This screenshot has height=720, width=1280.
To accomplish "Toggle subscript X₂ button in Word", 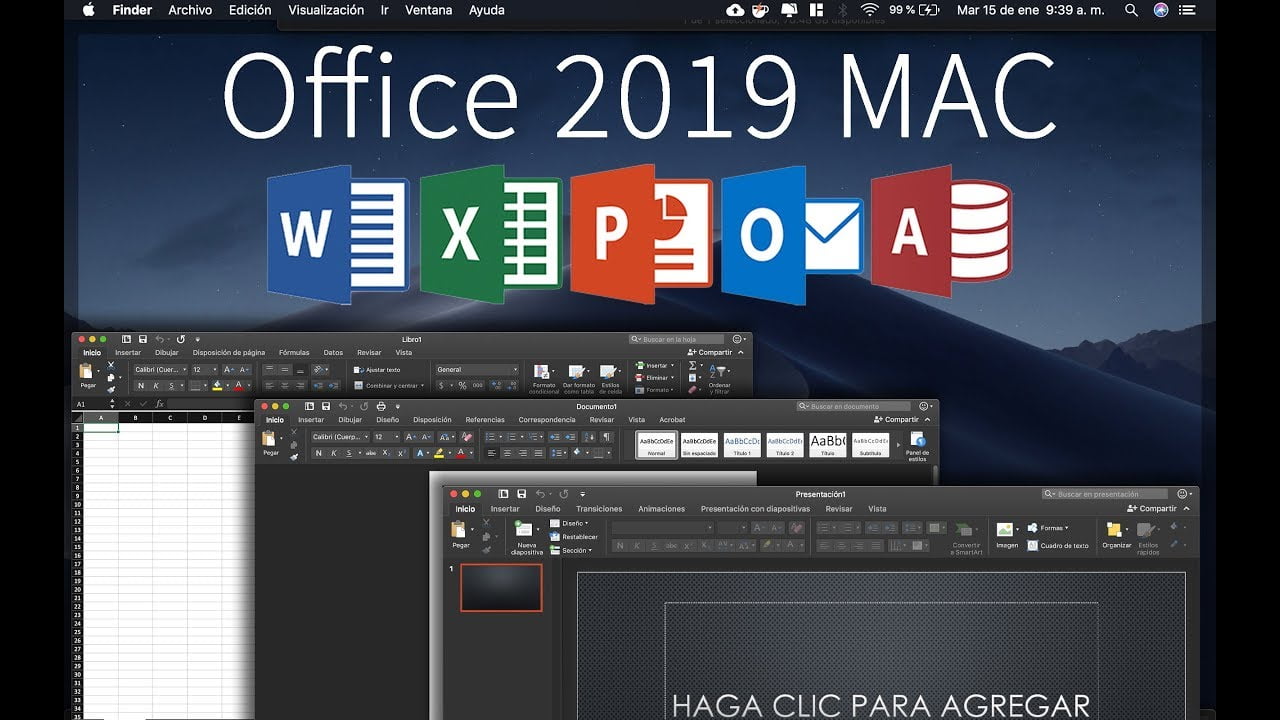I will [386, 453].
